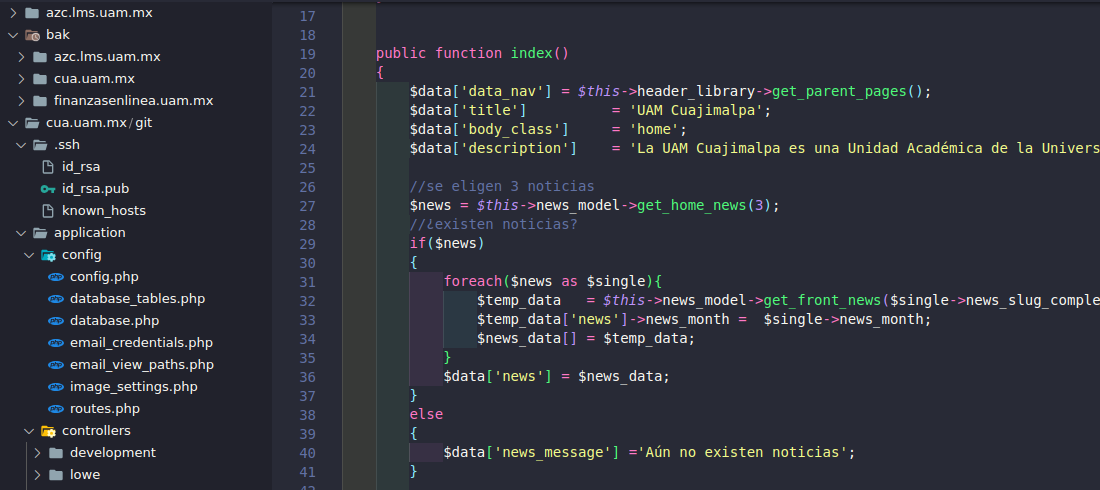Image resolution: width=1100 pixels, height=490 pixels.
Task: Click the '//¿existen noticias?' comment
Action: click(x=494, y=225)
